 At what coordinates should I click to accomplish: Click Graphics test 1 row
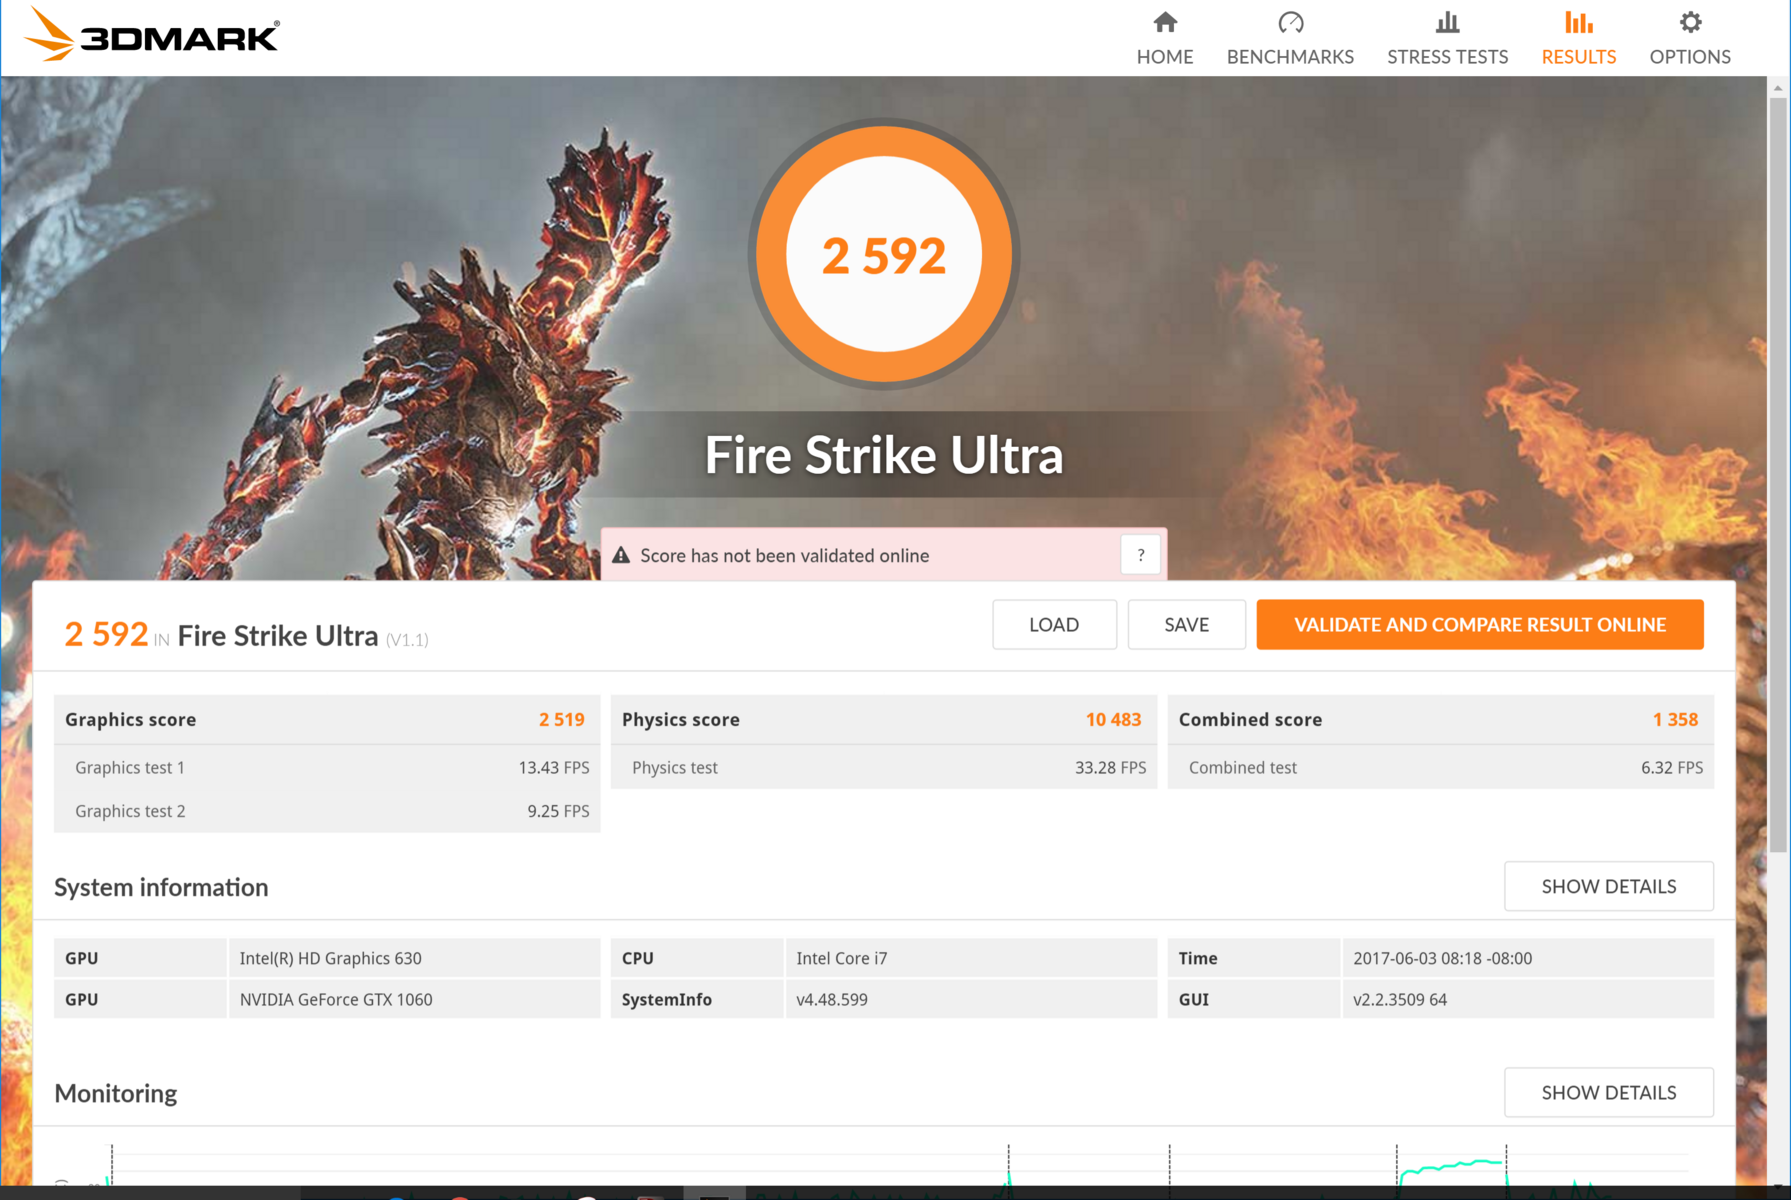click(x=327, y=767)
